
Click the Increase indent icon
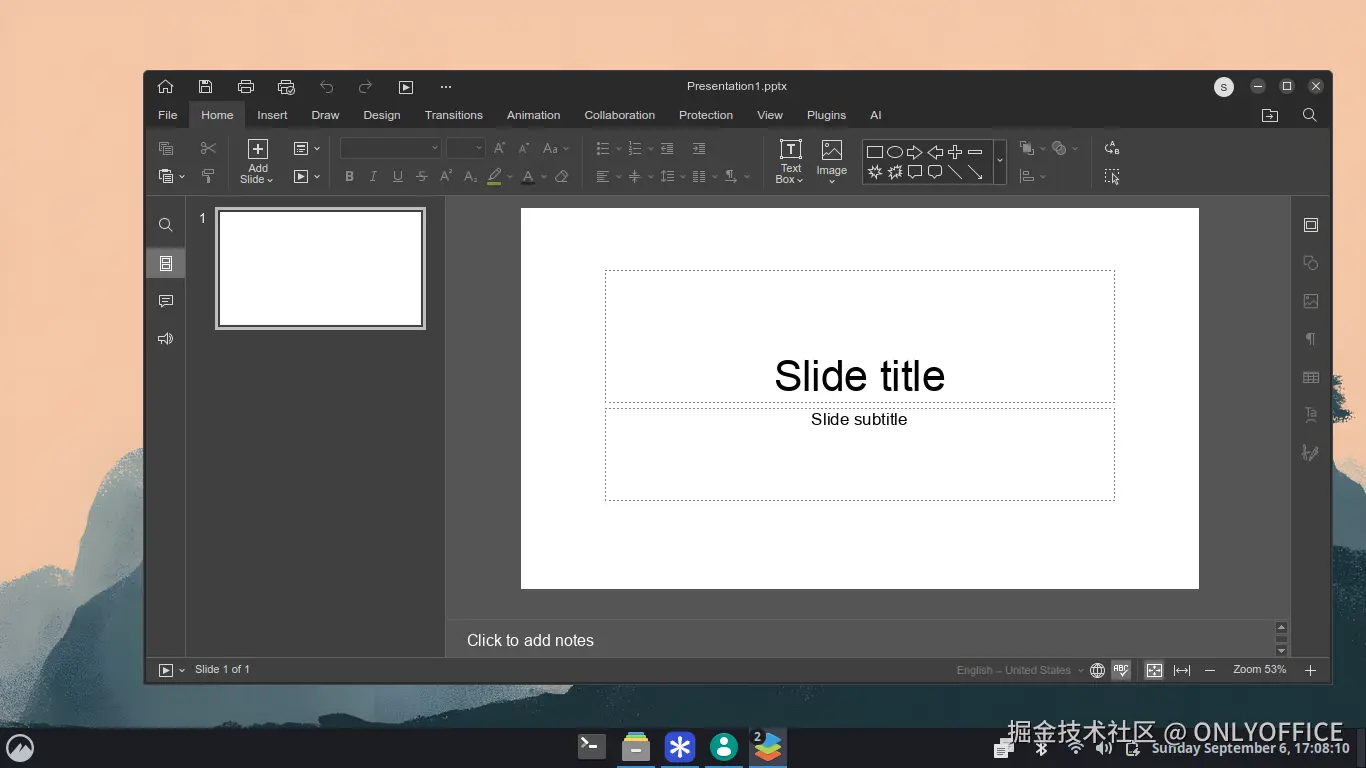tap(699, 148)
